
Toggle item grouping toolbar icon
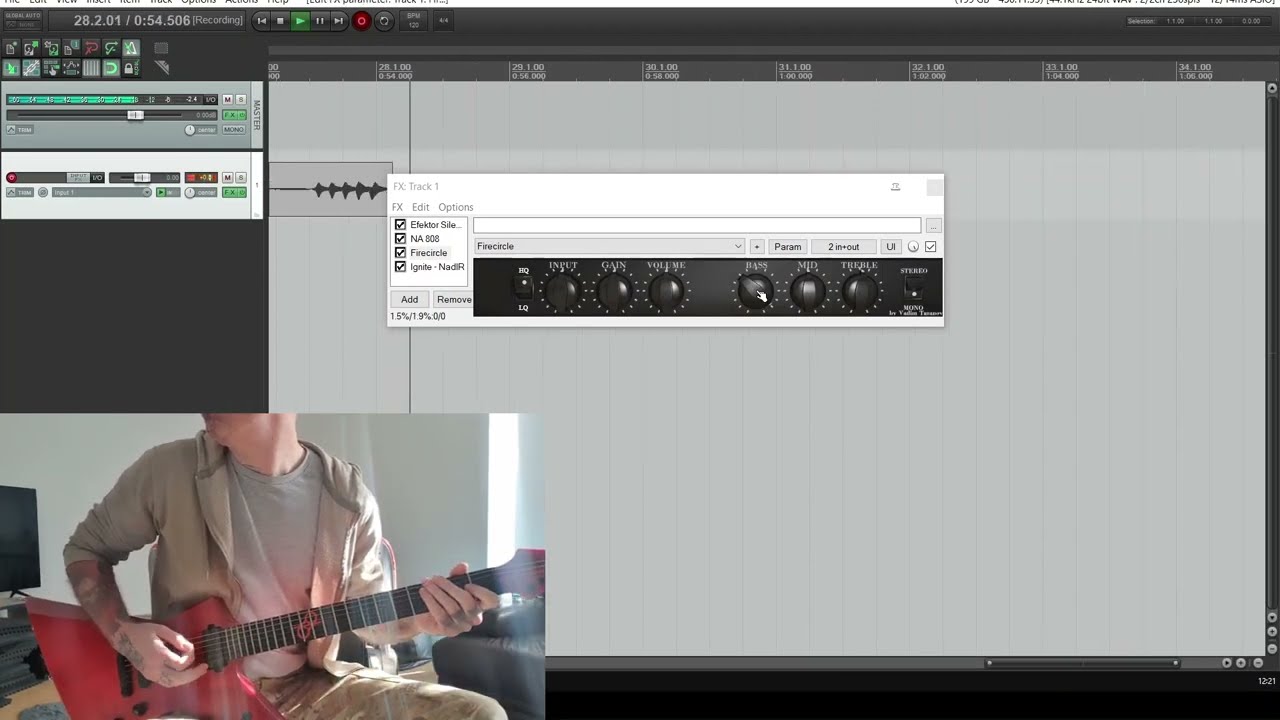pyautogui.click(x=31, y=68)
